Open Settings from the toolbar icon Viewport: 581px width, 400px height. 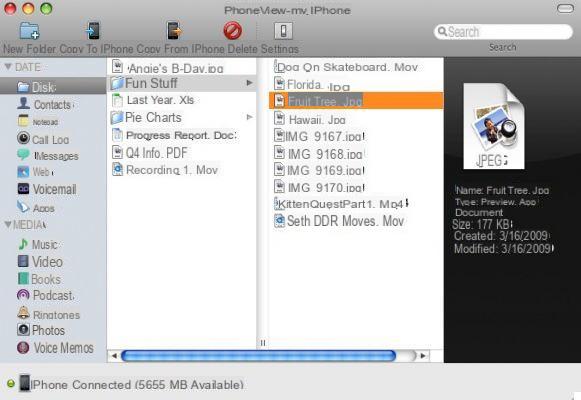[283, 31]
